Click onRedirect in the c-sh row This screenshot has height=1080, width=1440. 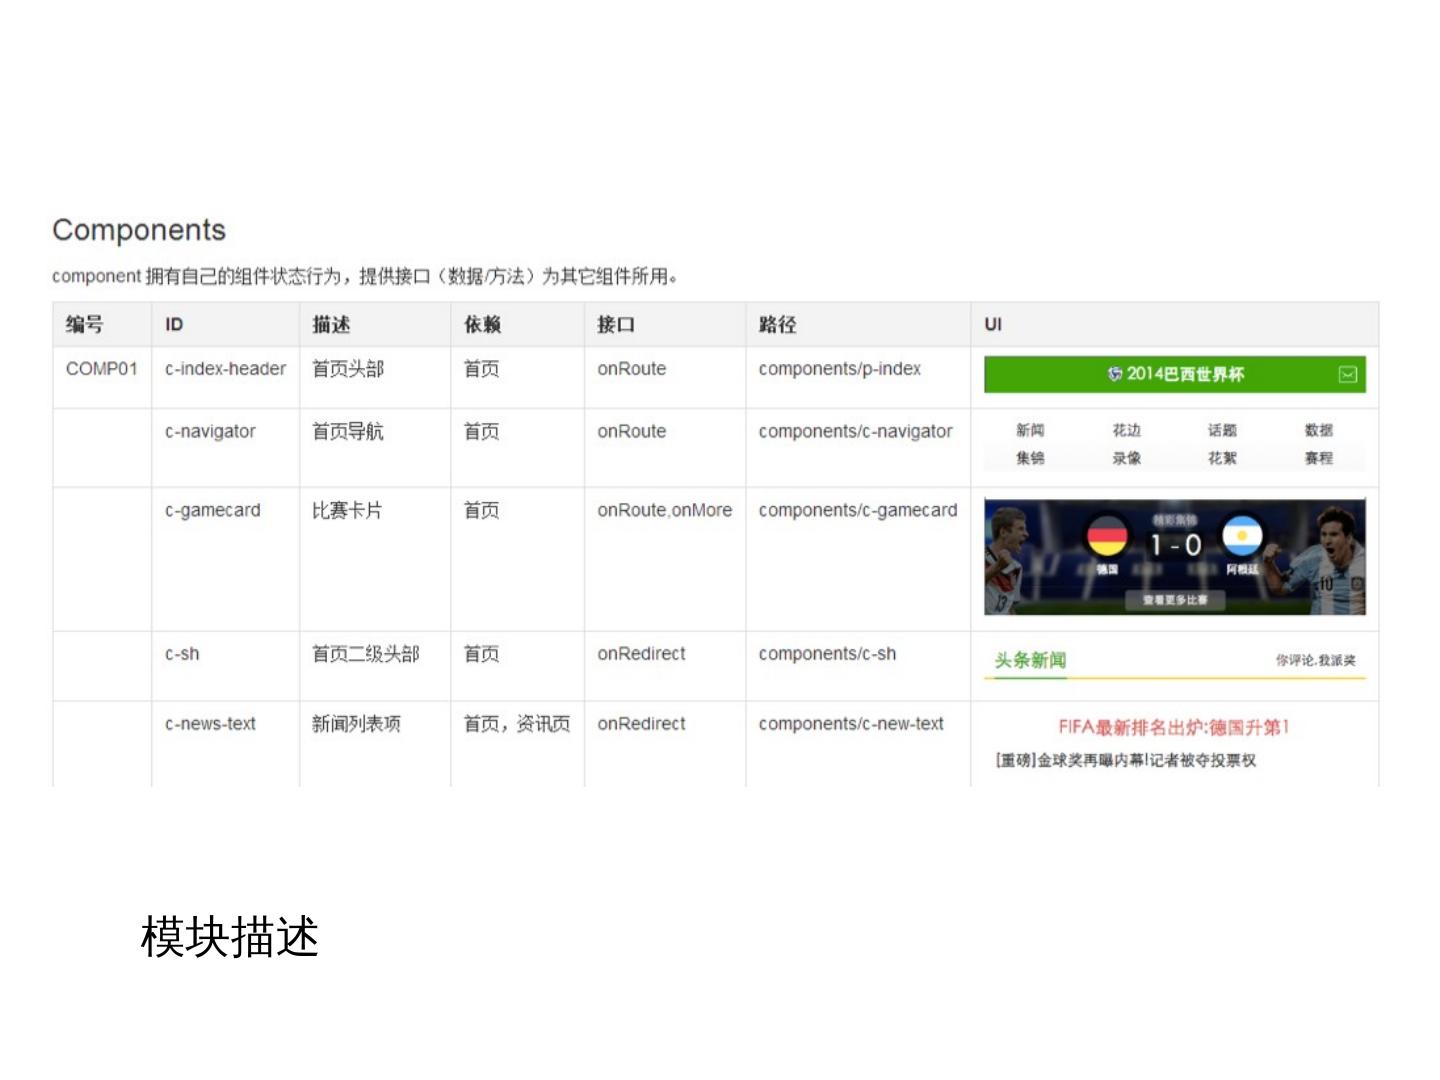[x=642, y=654]
